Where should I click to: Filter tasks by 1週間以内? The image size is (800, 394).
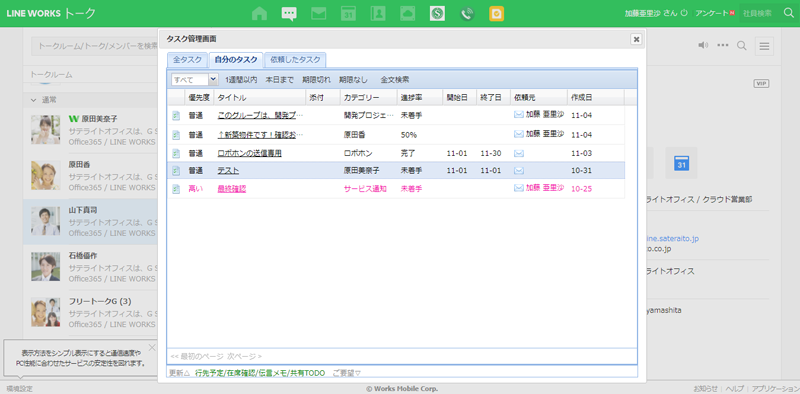[241, 80]
